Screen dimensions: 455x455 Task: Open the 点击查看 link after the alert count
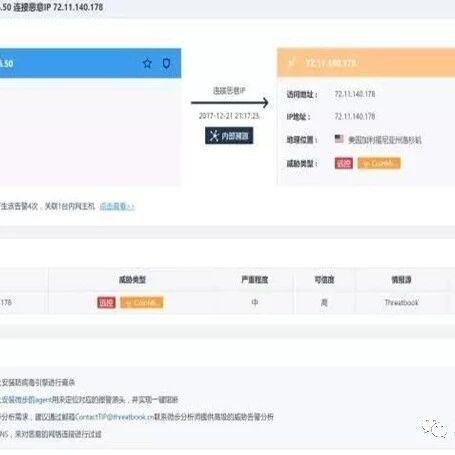(117, 206)
